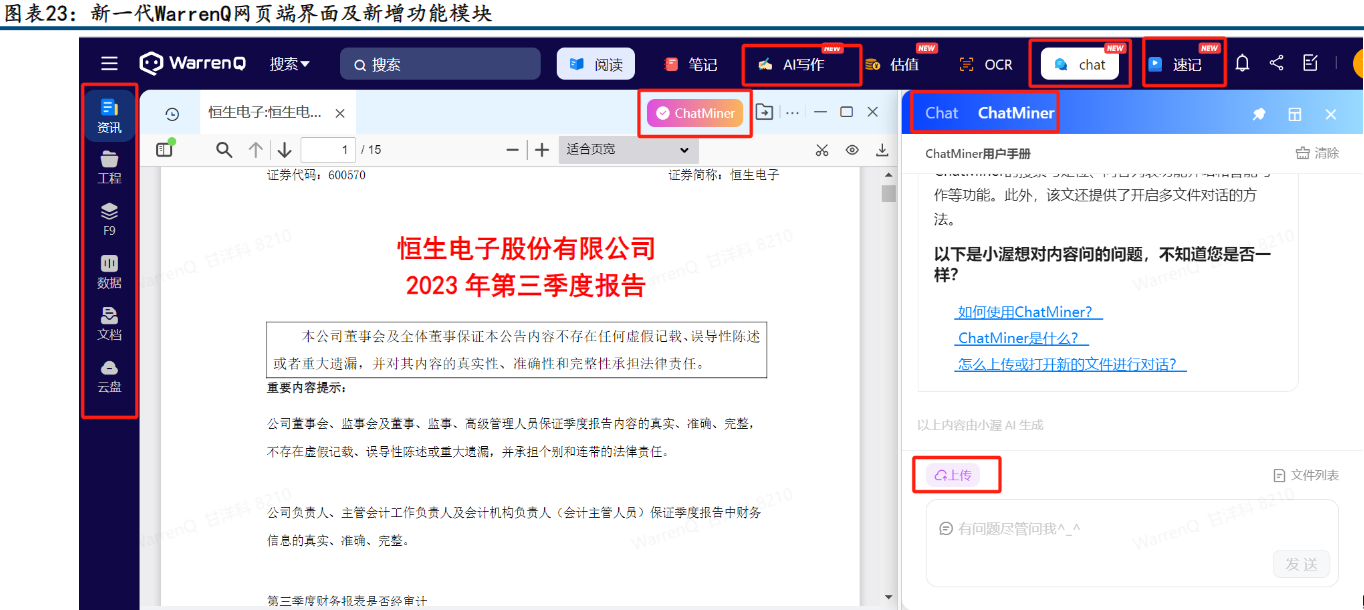Viewport: 1364px width, 610px height.
Task: Click the ChatMiner用户手册 title
Action: (978, 154)
